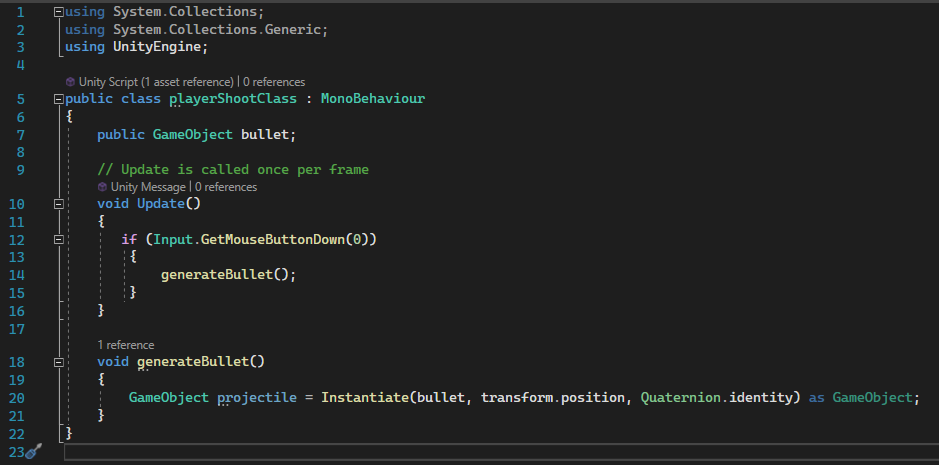This screenshot has height=465, width=939.
Task: Click the "Unity Message" CodeLens text
Action: pyautogui.click(x=148, y=186)
